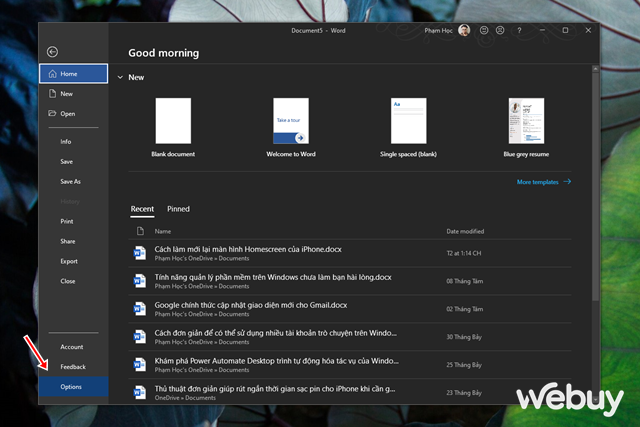The image size is (640, 427).
Task: Collapse the New section chevron
Action: (120, 77)
